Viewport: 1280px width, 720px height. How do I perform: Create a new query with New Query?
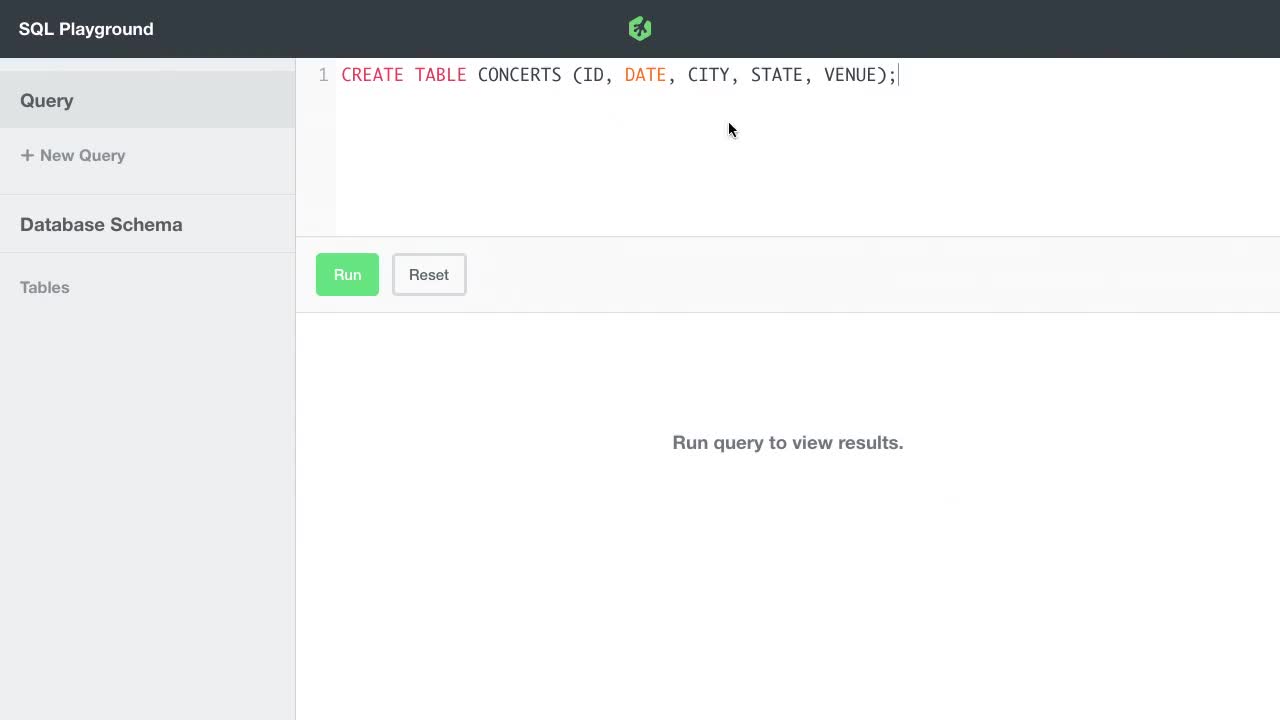[x=82, y=155]
